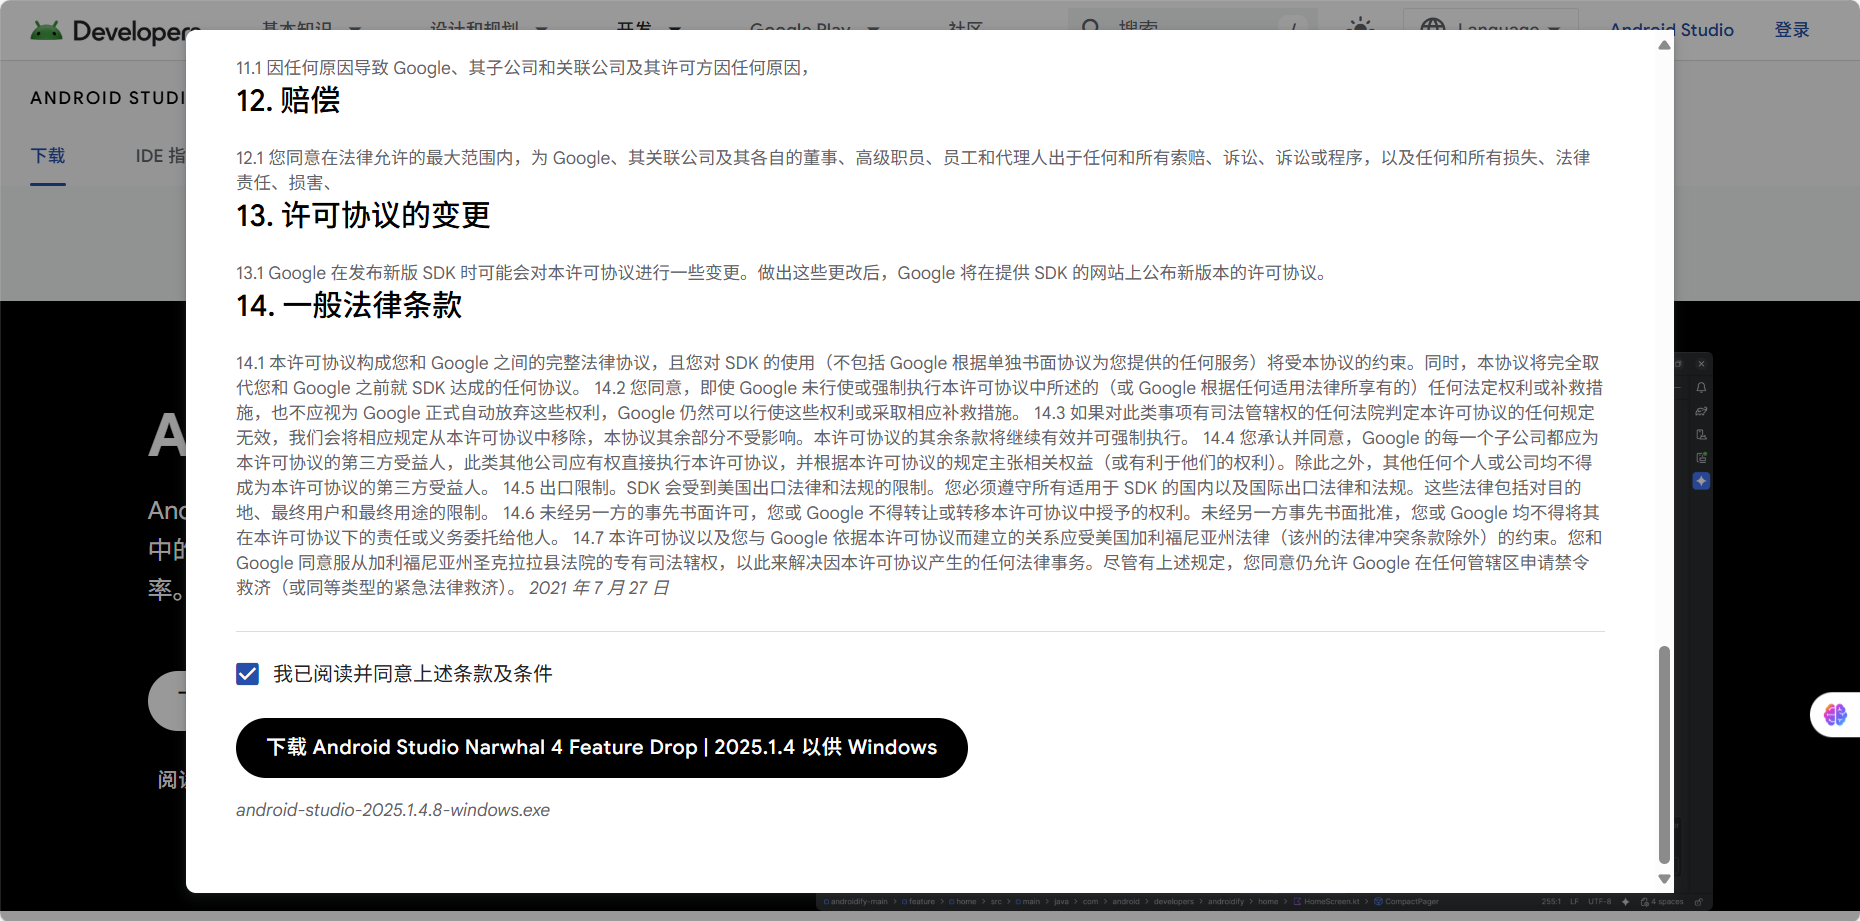Click the bell notification icon in IDE image
Screen dimensions: 1860x921
(x=1701, y=387)
